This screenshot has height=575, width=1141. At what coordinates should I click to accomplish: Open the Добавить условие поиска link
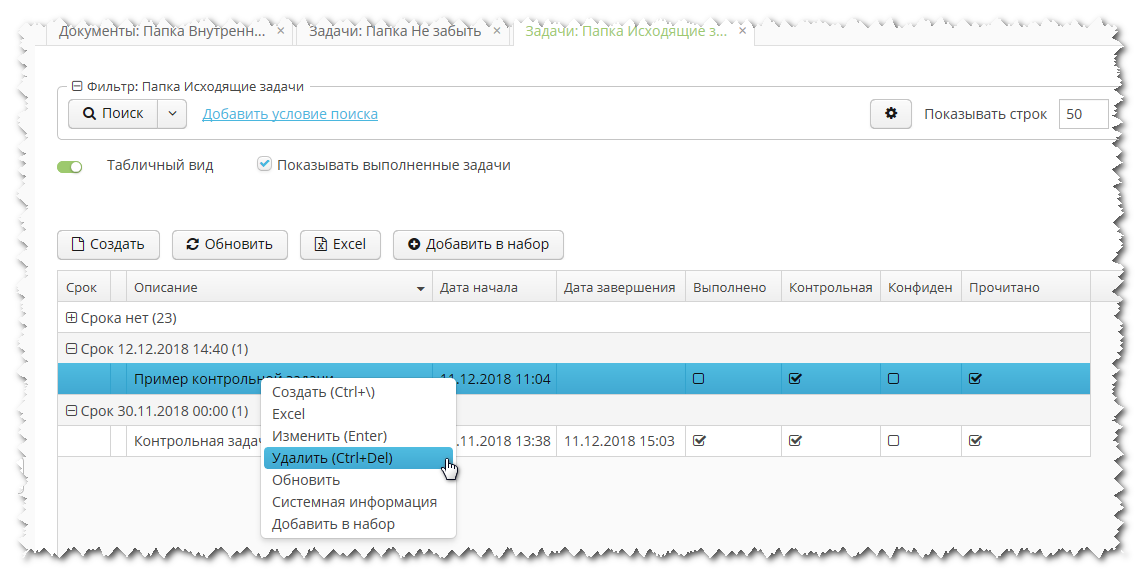(290, 114)
